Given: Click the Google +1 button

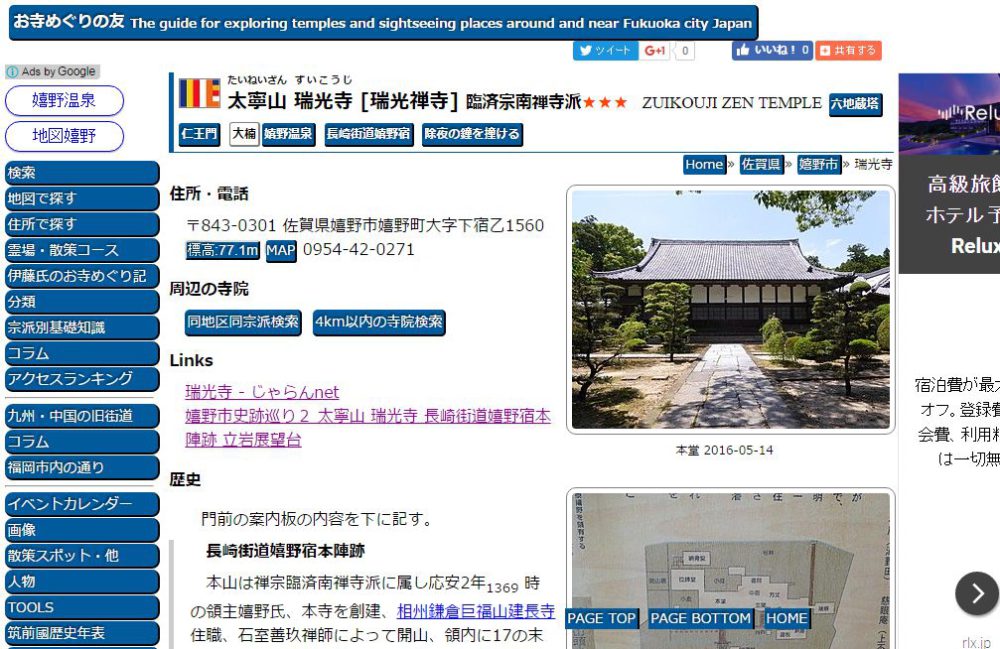Looking at the screenshot, I should pyautogui.click(x=654, y=50).
